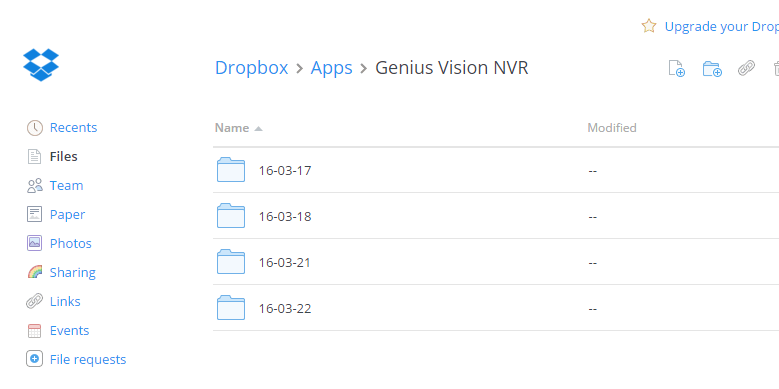This screenshot has width=779, height=389.
Task: Navigate to Apps in breadcrumb
Action: [x=331, y=68]
